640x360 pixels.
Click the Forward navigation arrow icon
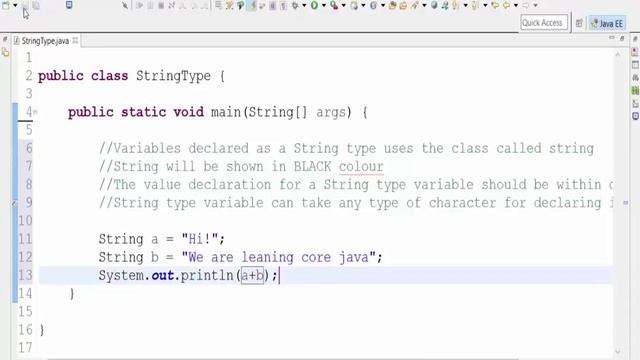pyautogui.click(x=526, y=5)
